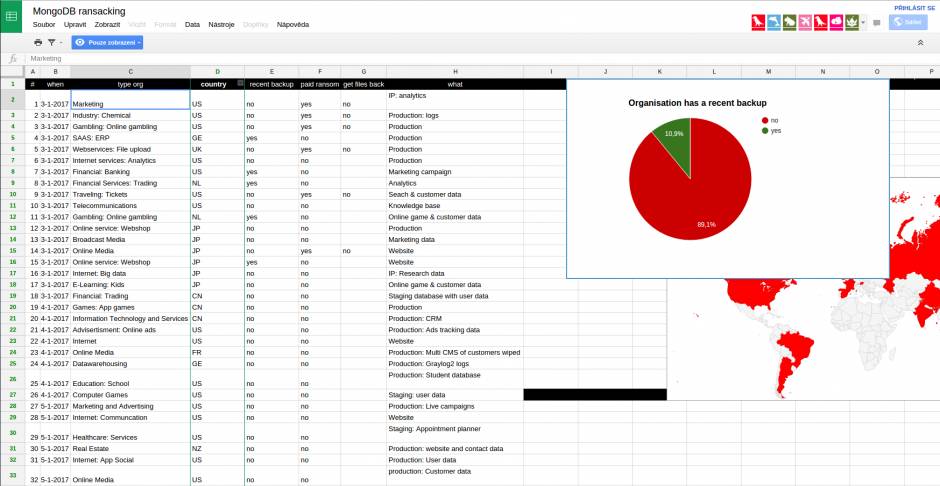The image size is (940, 486).
Task: Click the 'Production: CRM' cell
Action: pyautogui.click(x=455, y=319)
